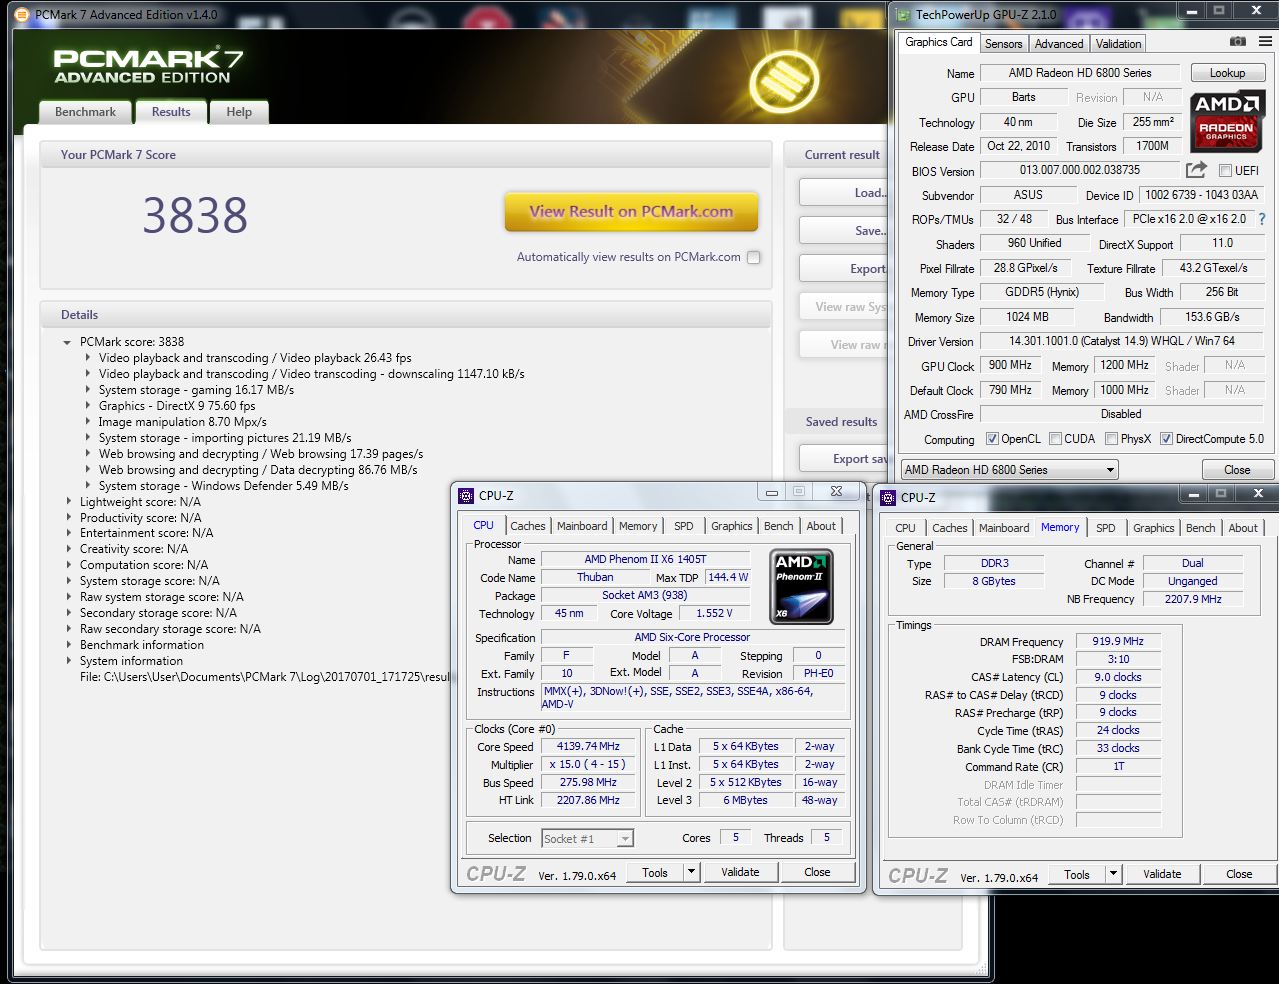1279x984 pixels.
Task: Click the DRAM Frequency value 919.9 MHz
Action: click(x=1118, y=642)
